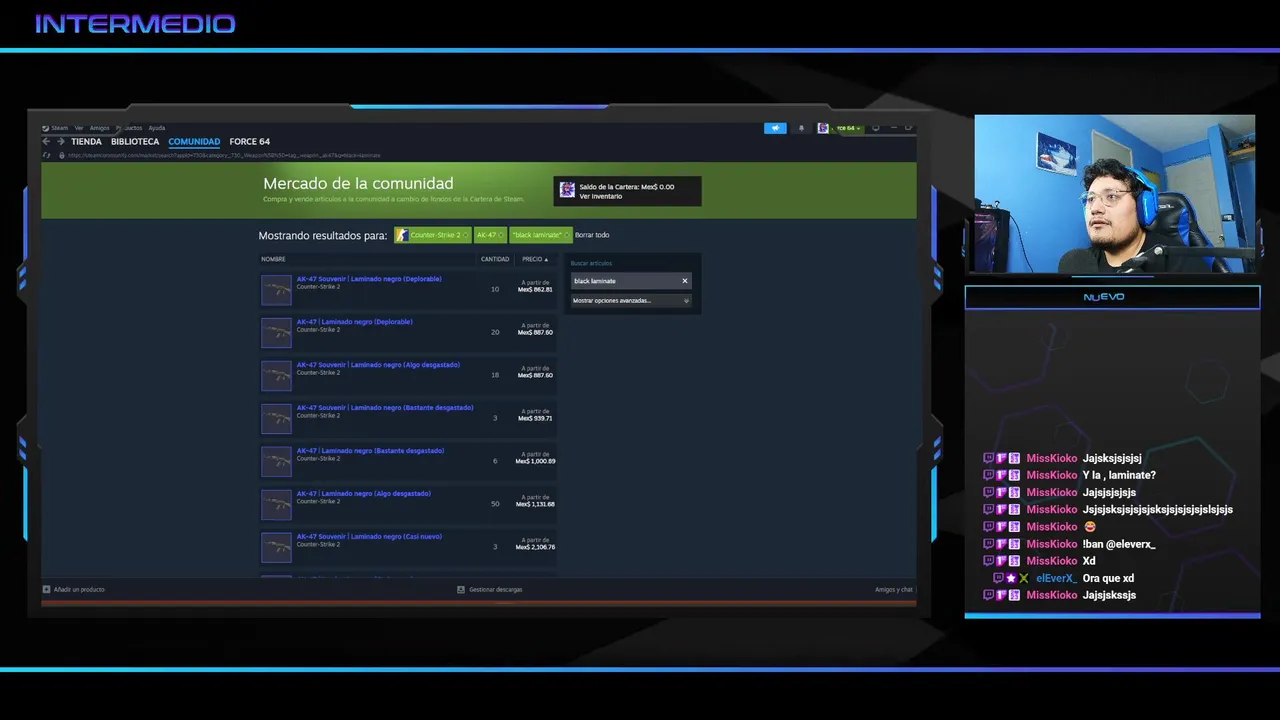Viewport: 1280px width, 720px height.
Task: Sort results by NOMBRE column
Action: pos(273,259)
